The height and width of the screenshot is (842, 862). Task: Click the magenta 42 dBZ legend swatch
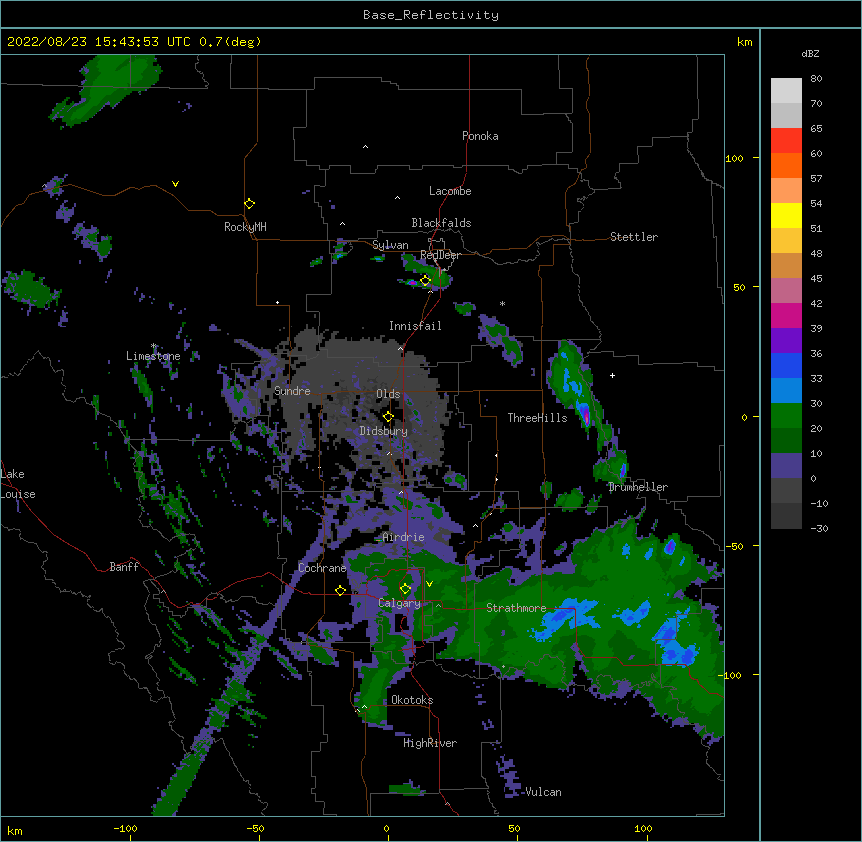(786, 315)
